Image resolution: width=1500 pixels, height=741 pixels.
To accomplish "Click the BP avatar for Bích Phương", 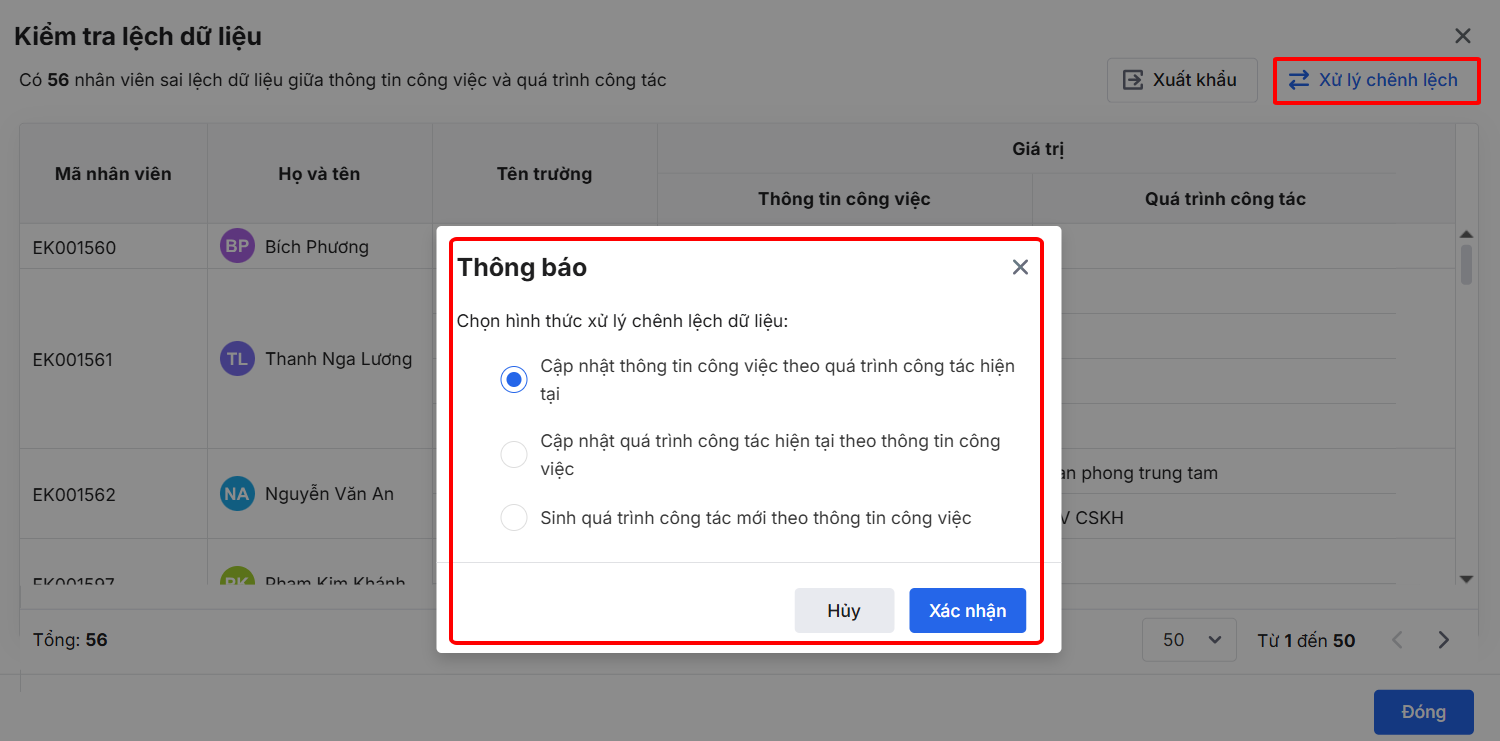I will tap(237, 247).
